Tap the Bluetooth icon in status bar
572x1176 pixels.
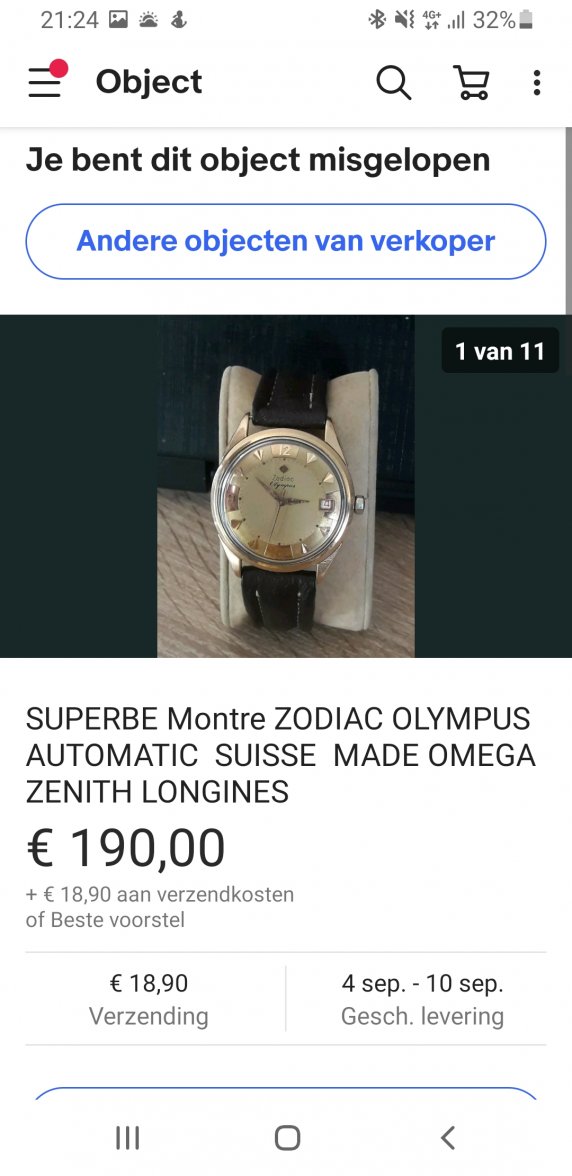[x=377, y=20]
